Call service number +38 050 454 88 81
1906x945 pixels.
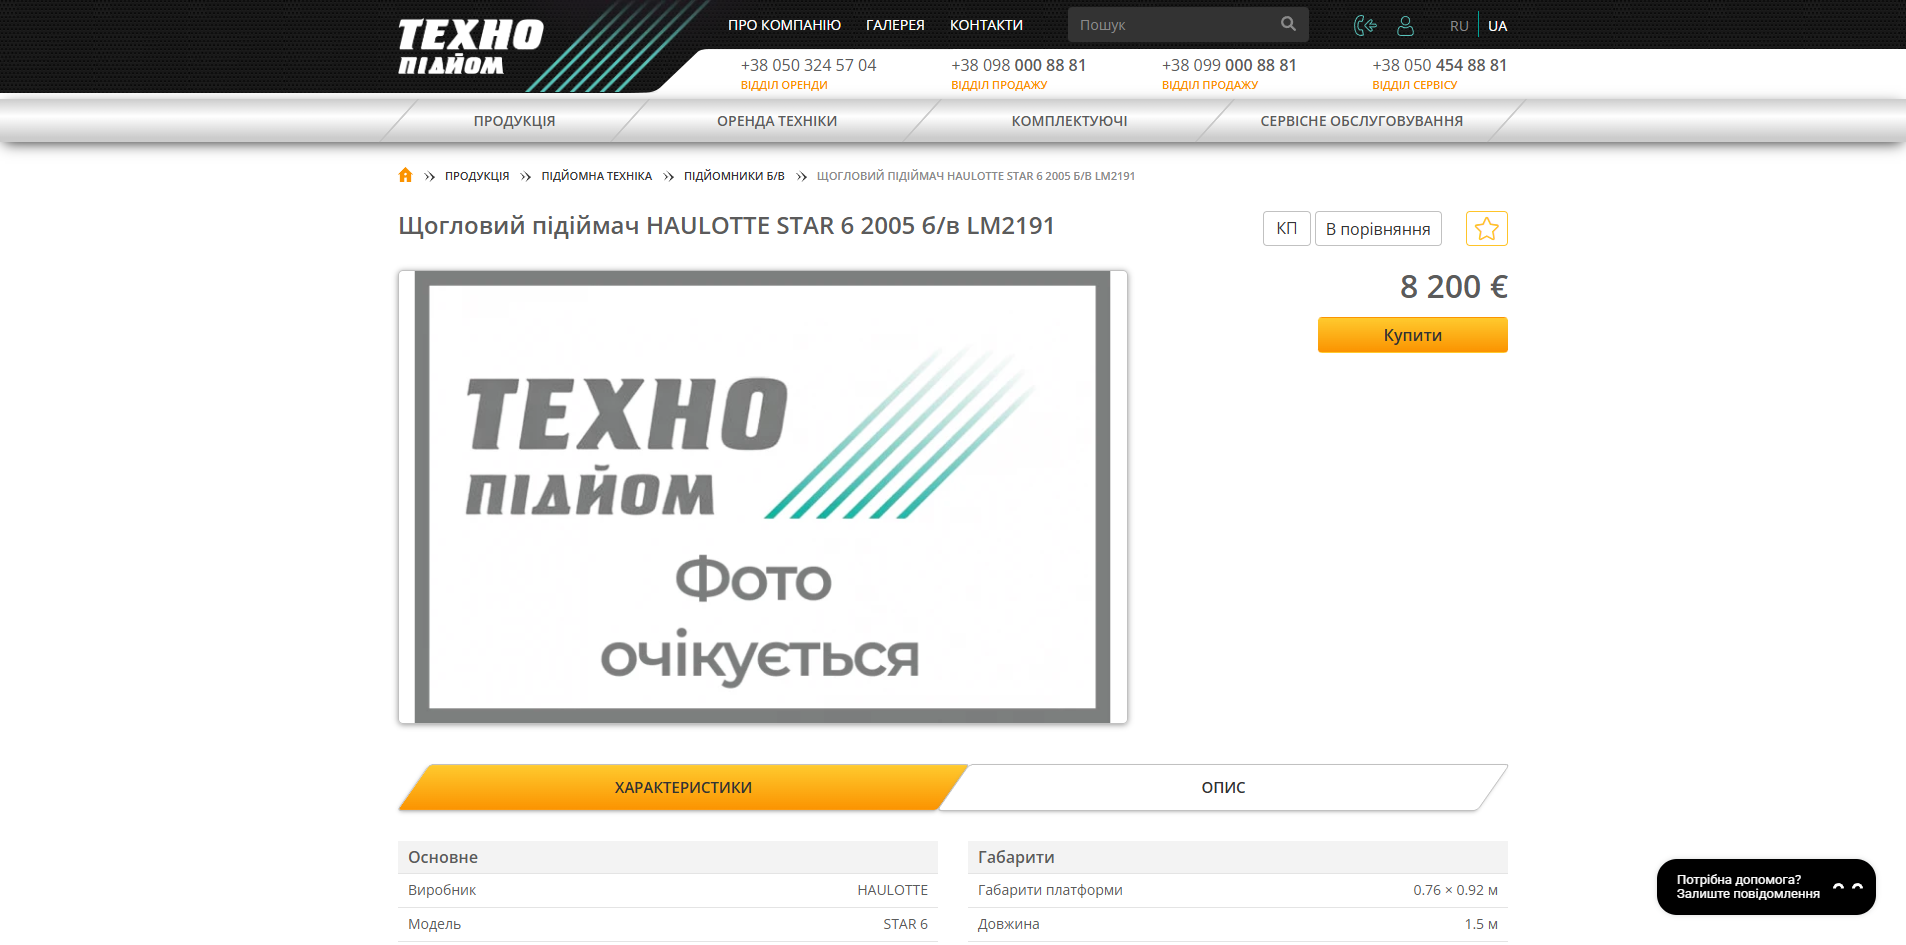tap(1440, 65)
